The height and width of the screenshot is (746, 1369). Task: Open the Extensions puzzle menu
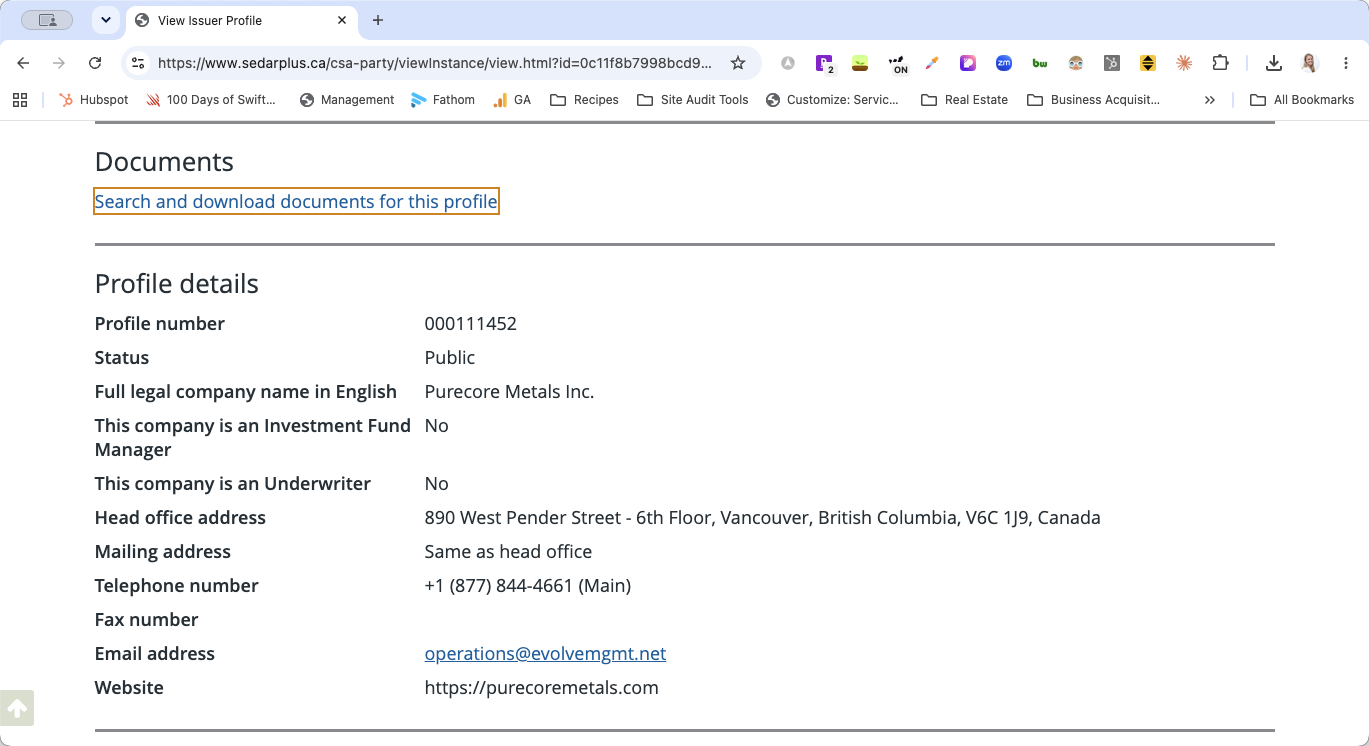pyautogui.click(x=1220, y=63)
